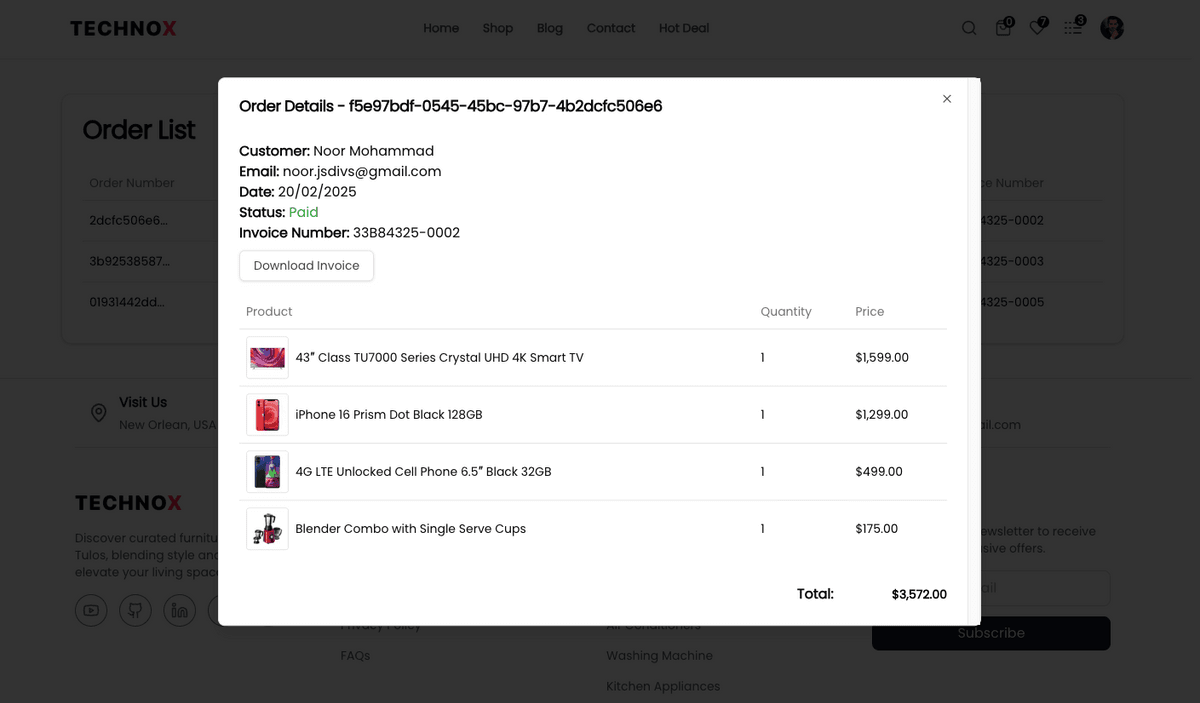Select the Blender Combo product thumbnail

(x=267, y=528)
